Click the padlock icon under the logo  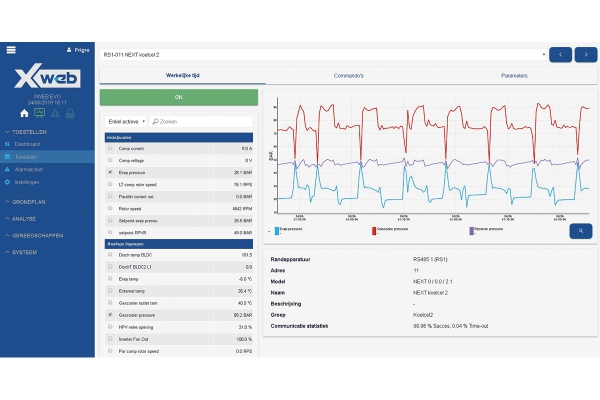(70, 113)
